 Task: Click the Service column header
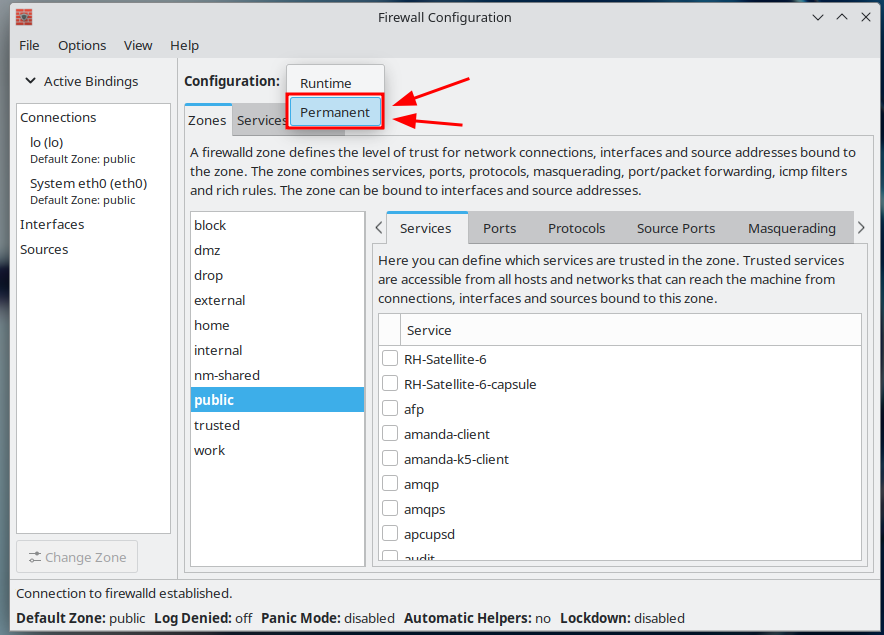coord(429,330)
